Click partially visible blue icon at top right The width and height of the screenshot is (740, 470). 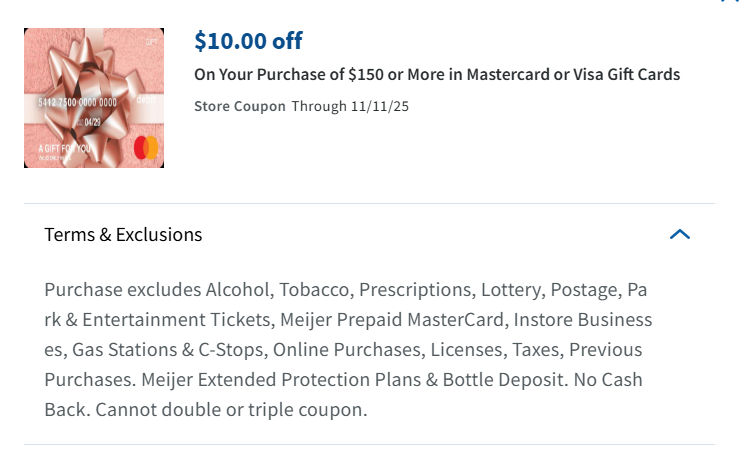[x=729, y=2]
